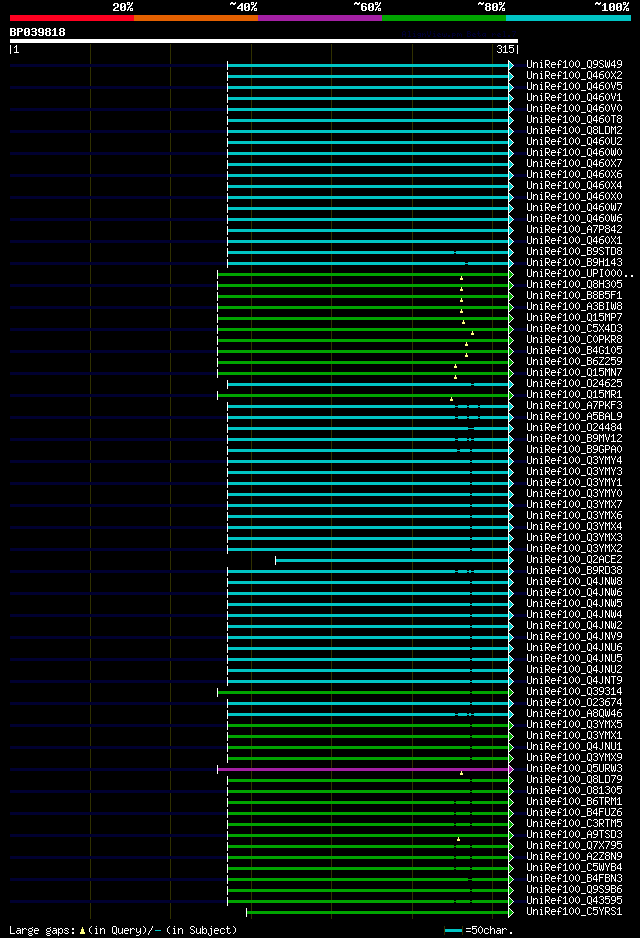
Task: Select label UniRef100_Q8H305
Action: (574, 284)
